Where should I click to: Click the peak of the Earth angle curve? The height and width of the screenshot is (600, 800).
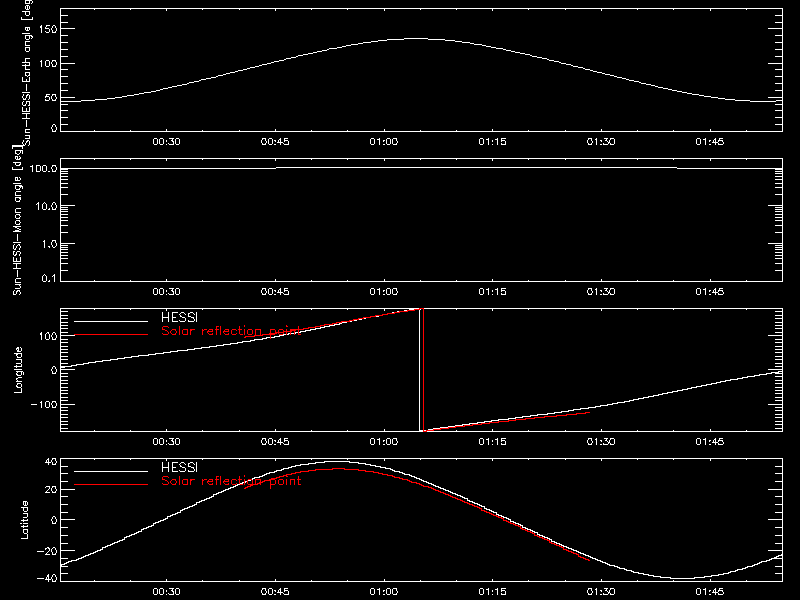pos(417,39)
